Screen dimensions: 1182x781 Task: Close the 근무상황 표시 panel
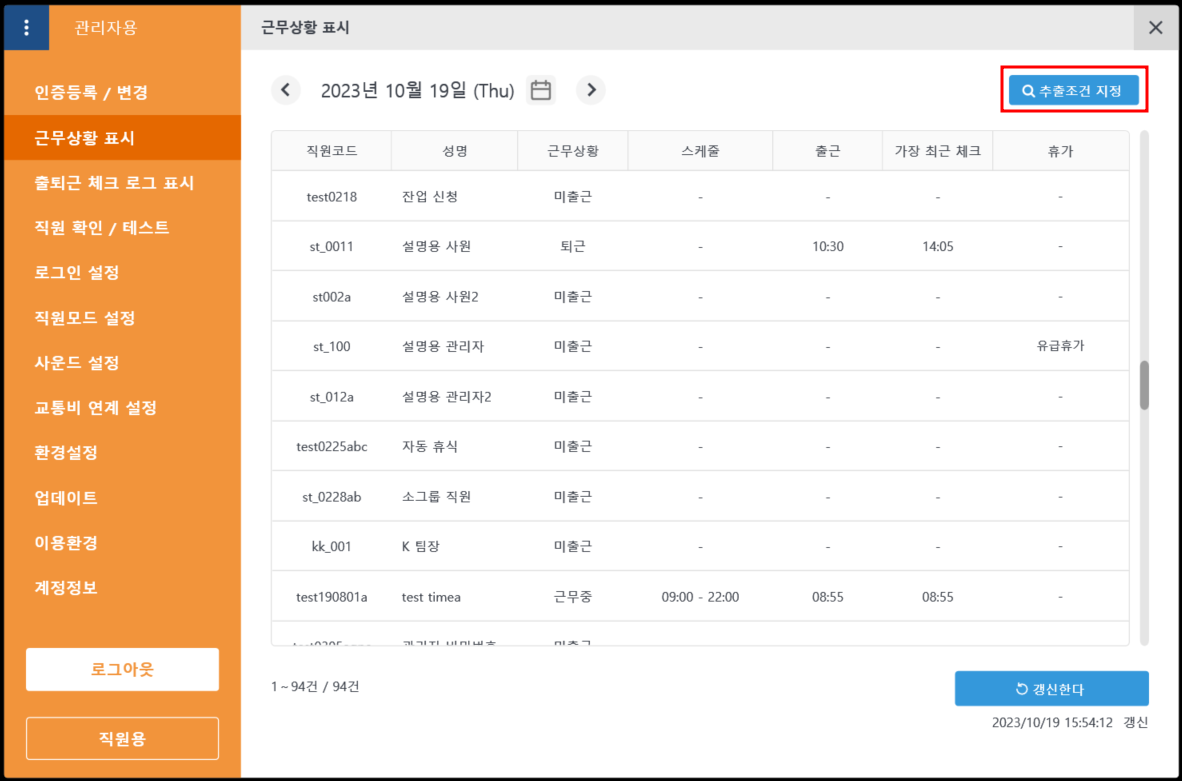[x=1156, y=28]
